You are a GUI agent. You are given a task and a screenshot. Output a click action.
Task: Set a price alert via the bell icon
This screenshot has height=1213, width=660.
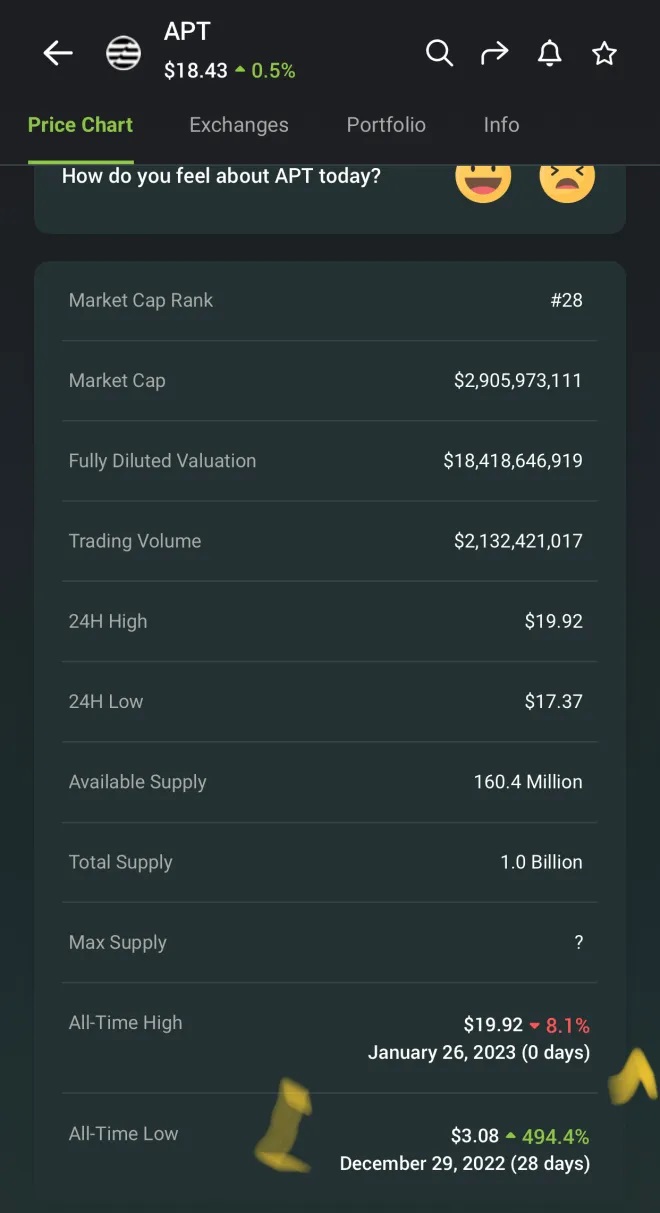(x=549, y=53)
